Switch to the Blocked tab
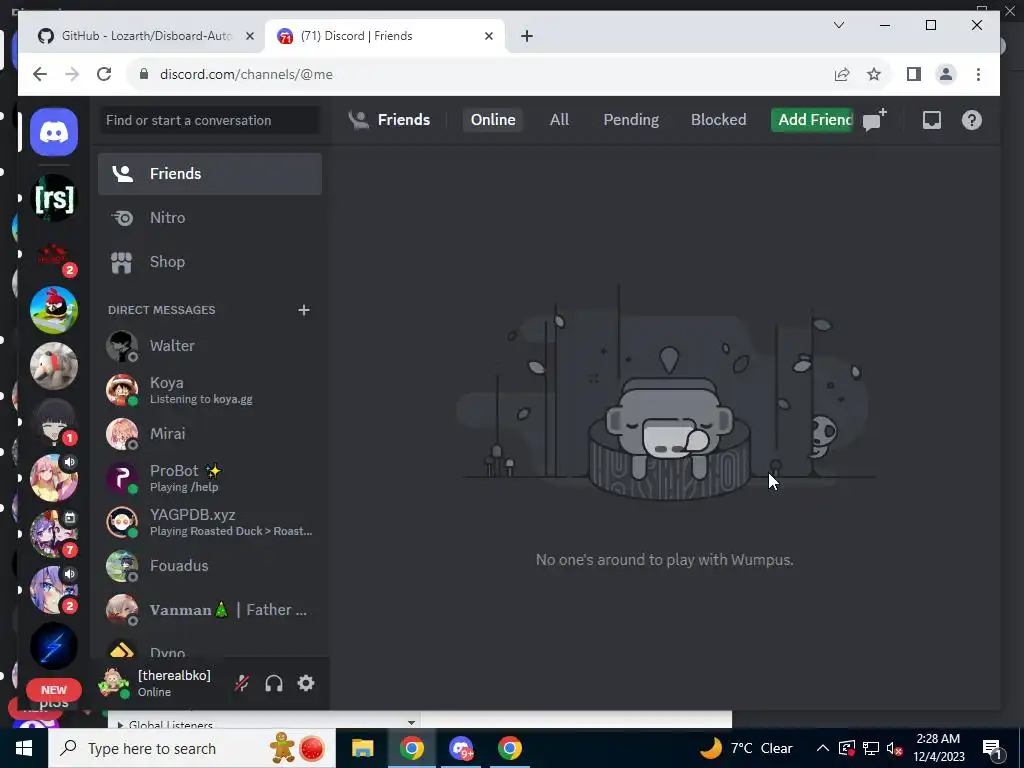Image resolution: width=1024 pixels, height=768 pixels. [718, 120]
